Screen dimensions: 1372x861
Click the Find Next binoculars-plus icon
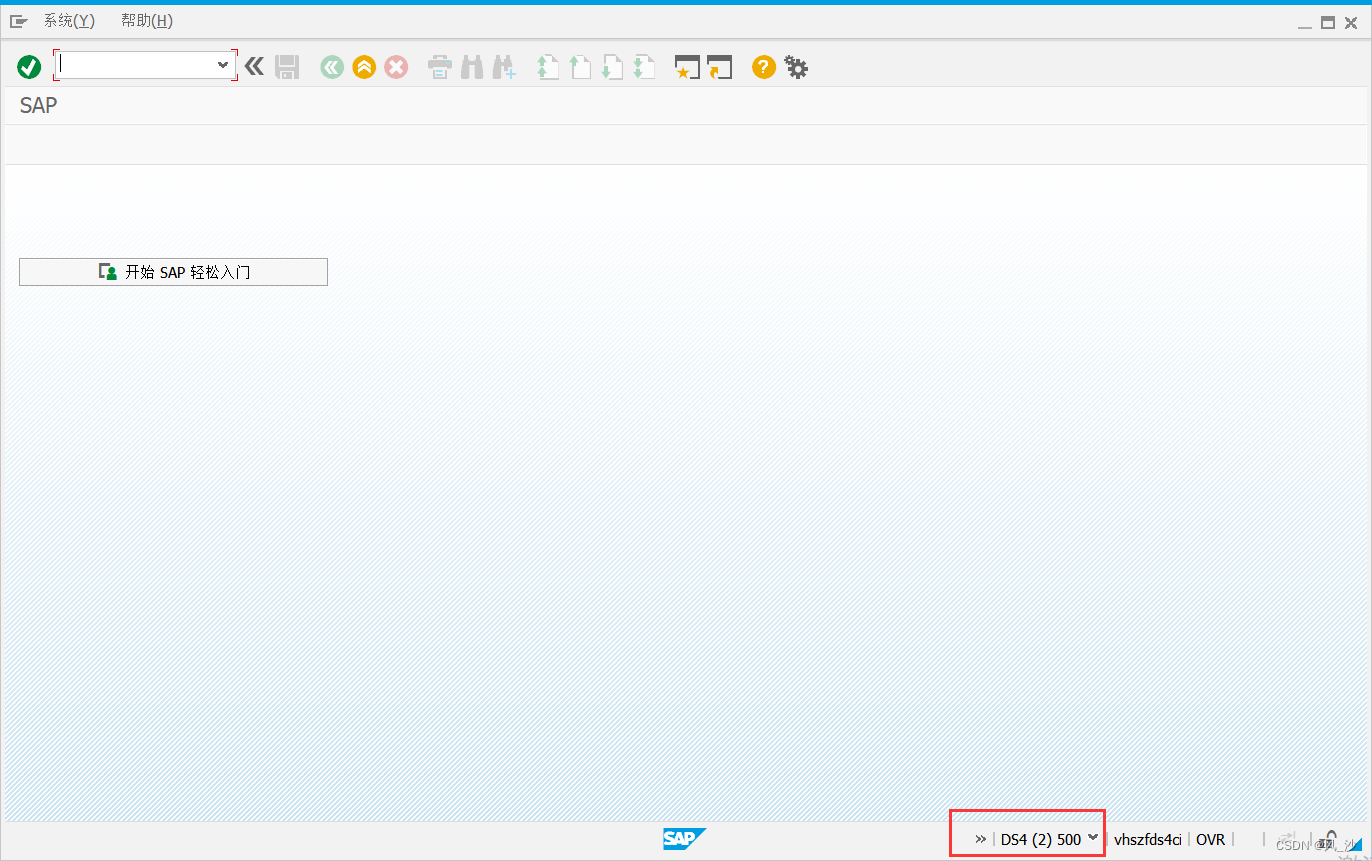504,67
